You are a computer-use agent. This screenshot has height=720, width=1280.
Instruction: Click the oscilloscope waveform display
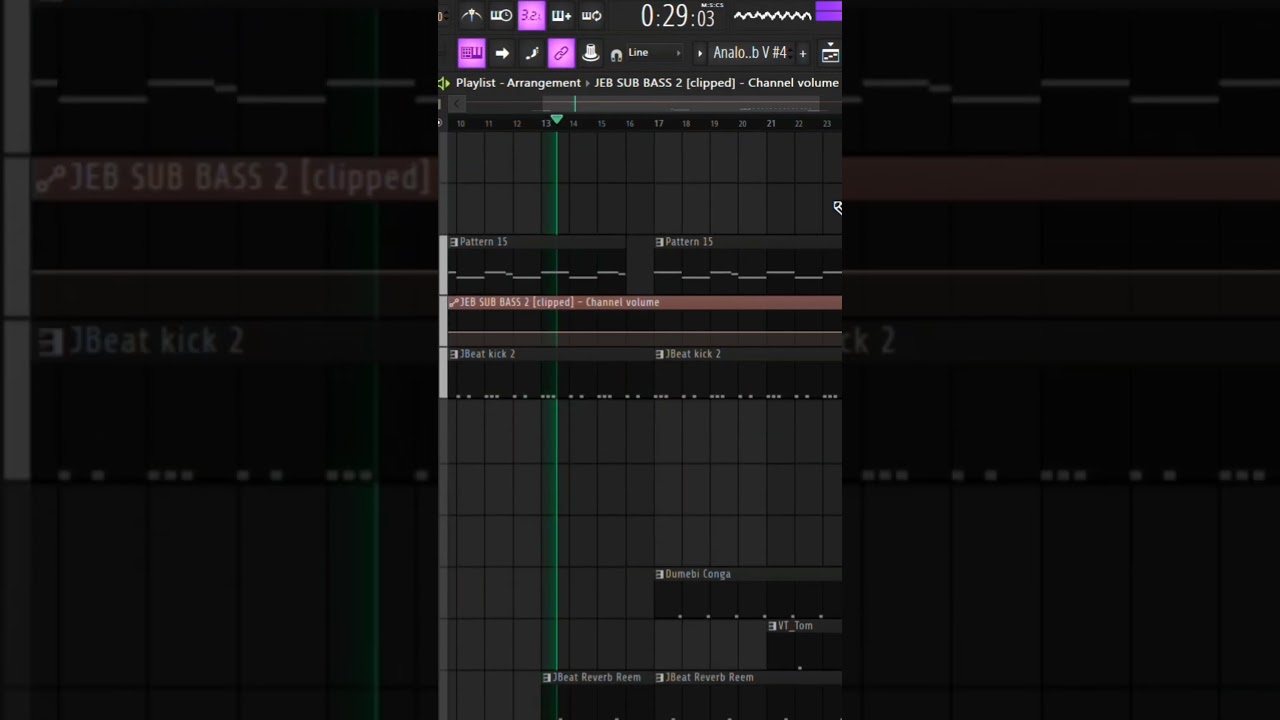point(772,15)
